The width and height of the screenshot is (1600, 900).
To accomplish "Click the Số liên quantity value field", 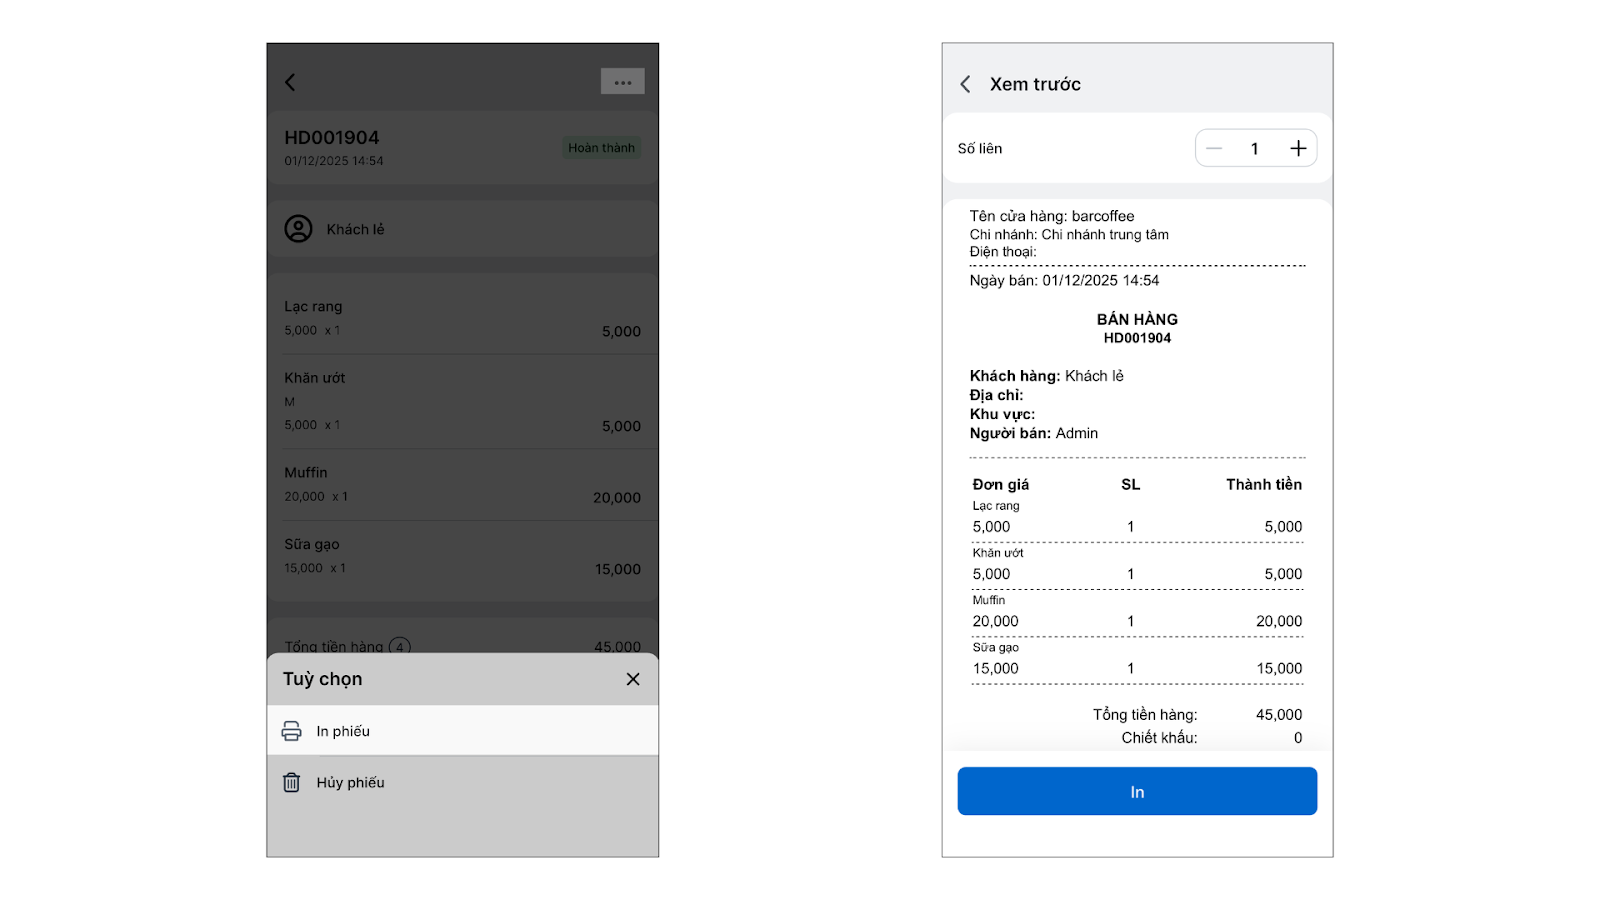I will (x=1255, y=149).
